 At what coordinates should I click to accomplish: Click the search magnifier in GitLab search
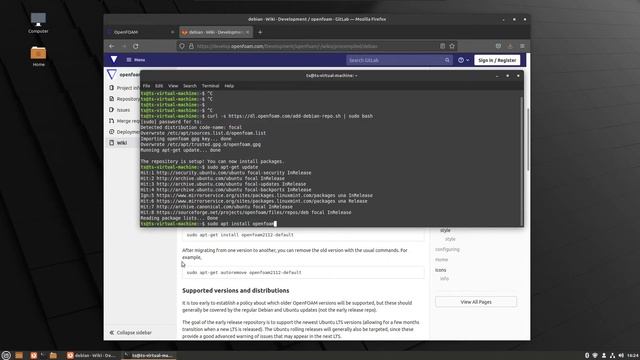coord(447,60)
